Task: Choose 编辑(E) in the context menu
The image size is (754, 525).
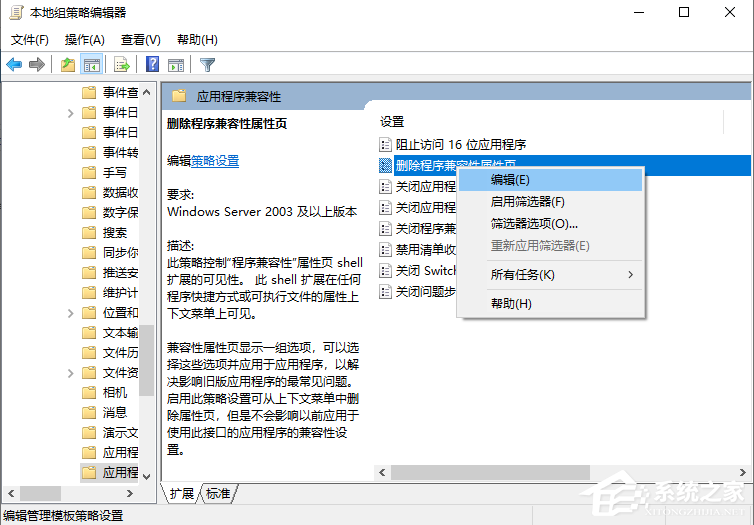Action: coord(551,180)
